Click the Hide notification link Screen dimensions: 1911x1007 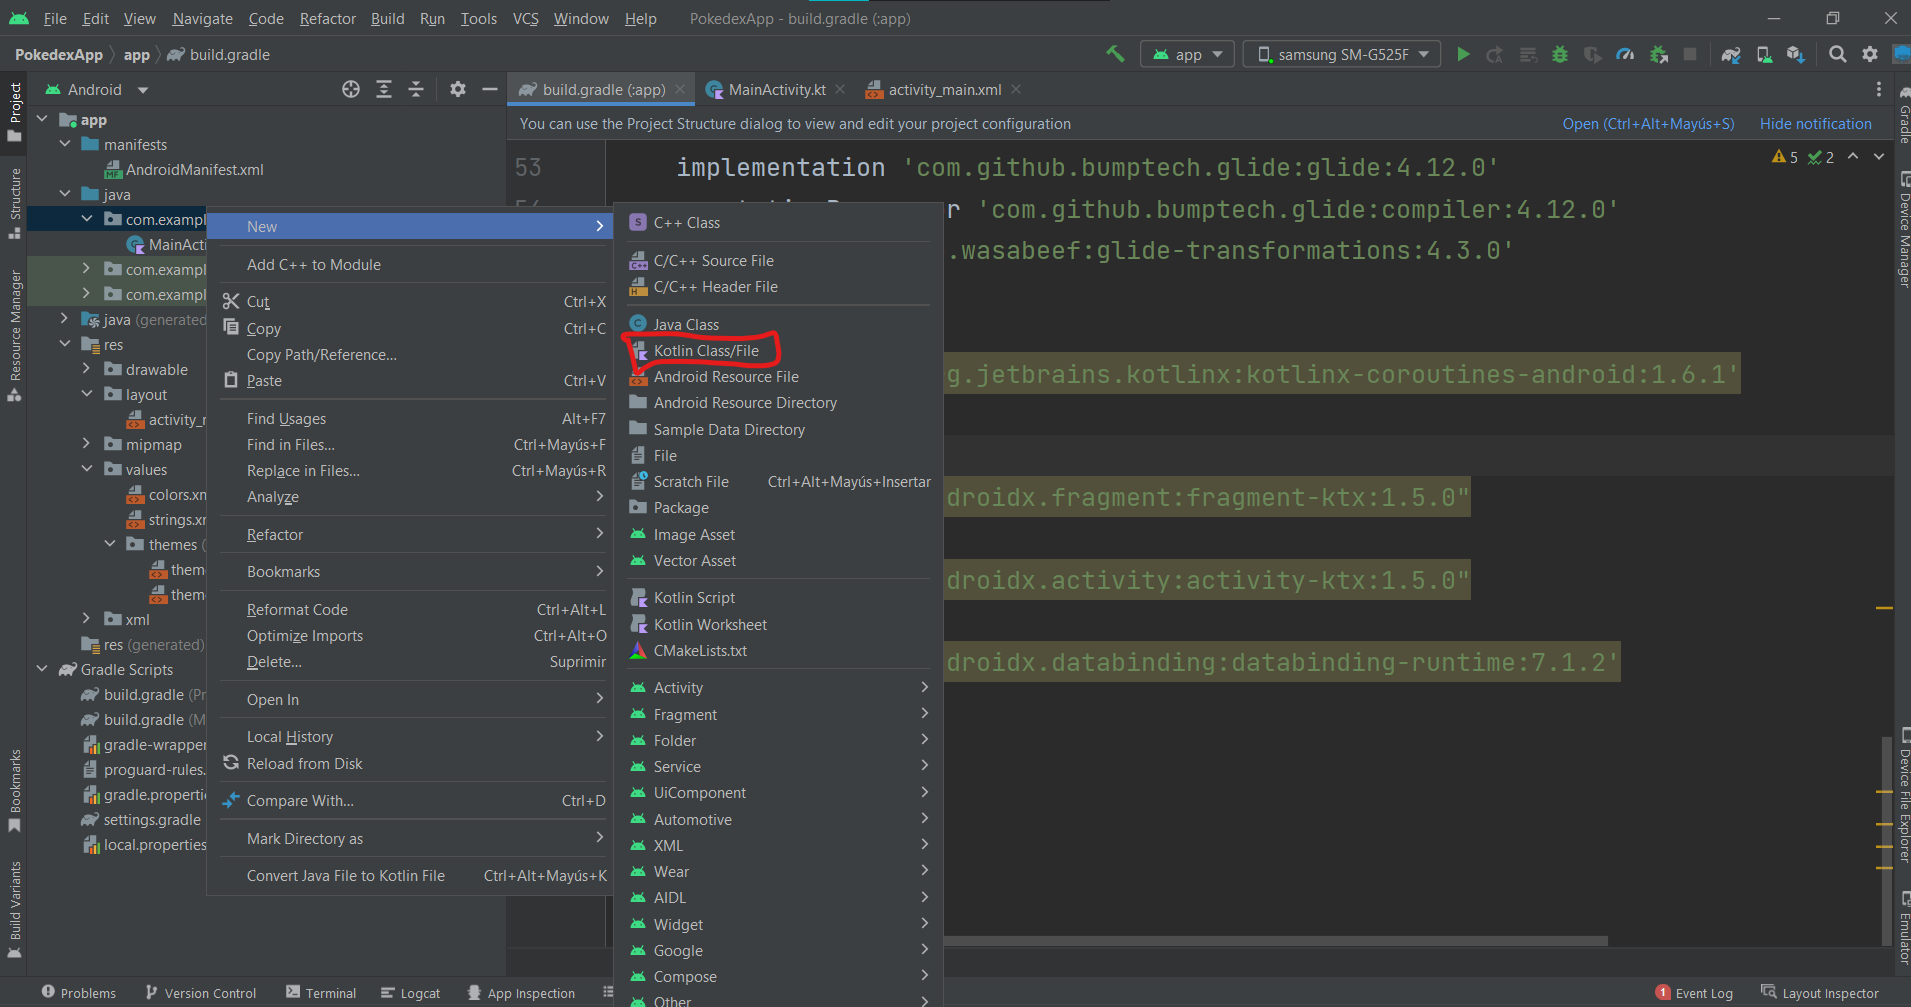1815,124
